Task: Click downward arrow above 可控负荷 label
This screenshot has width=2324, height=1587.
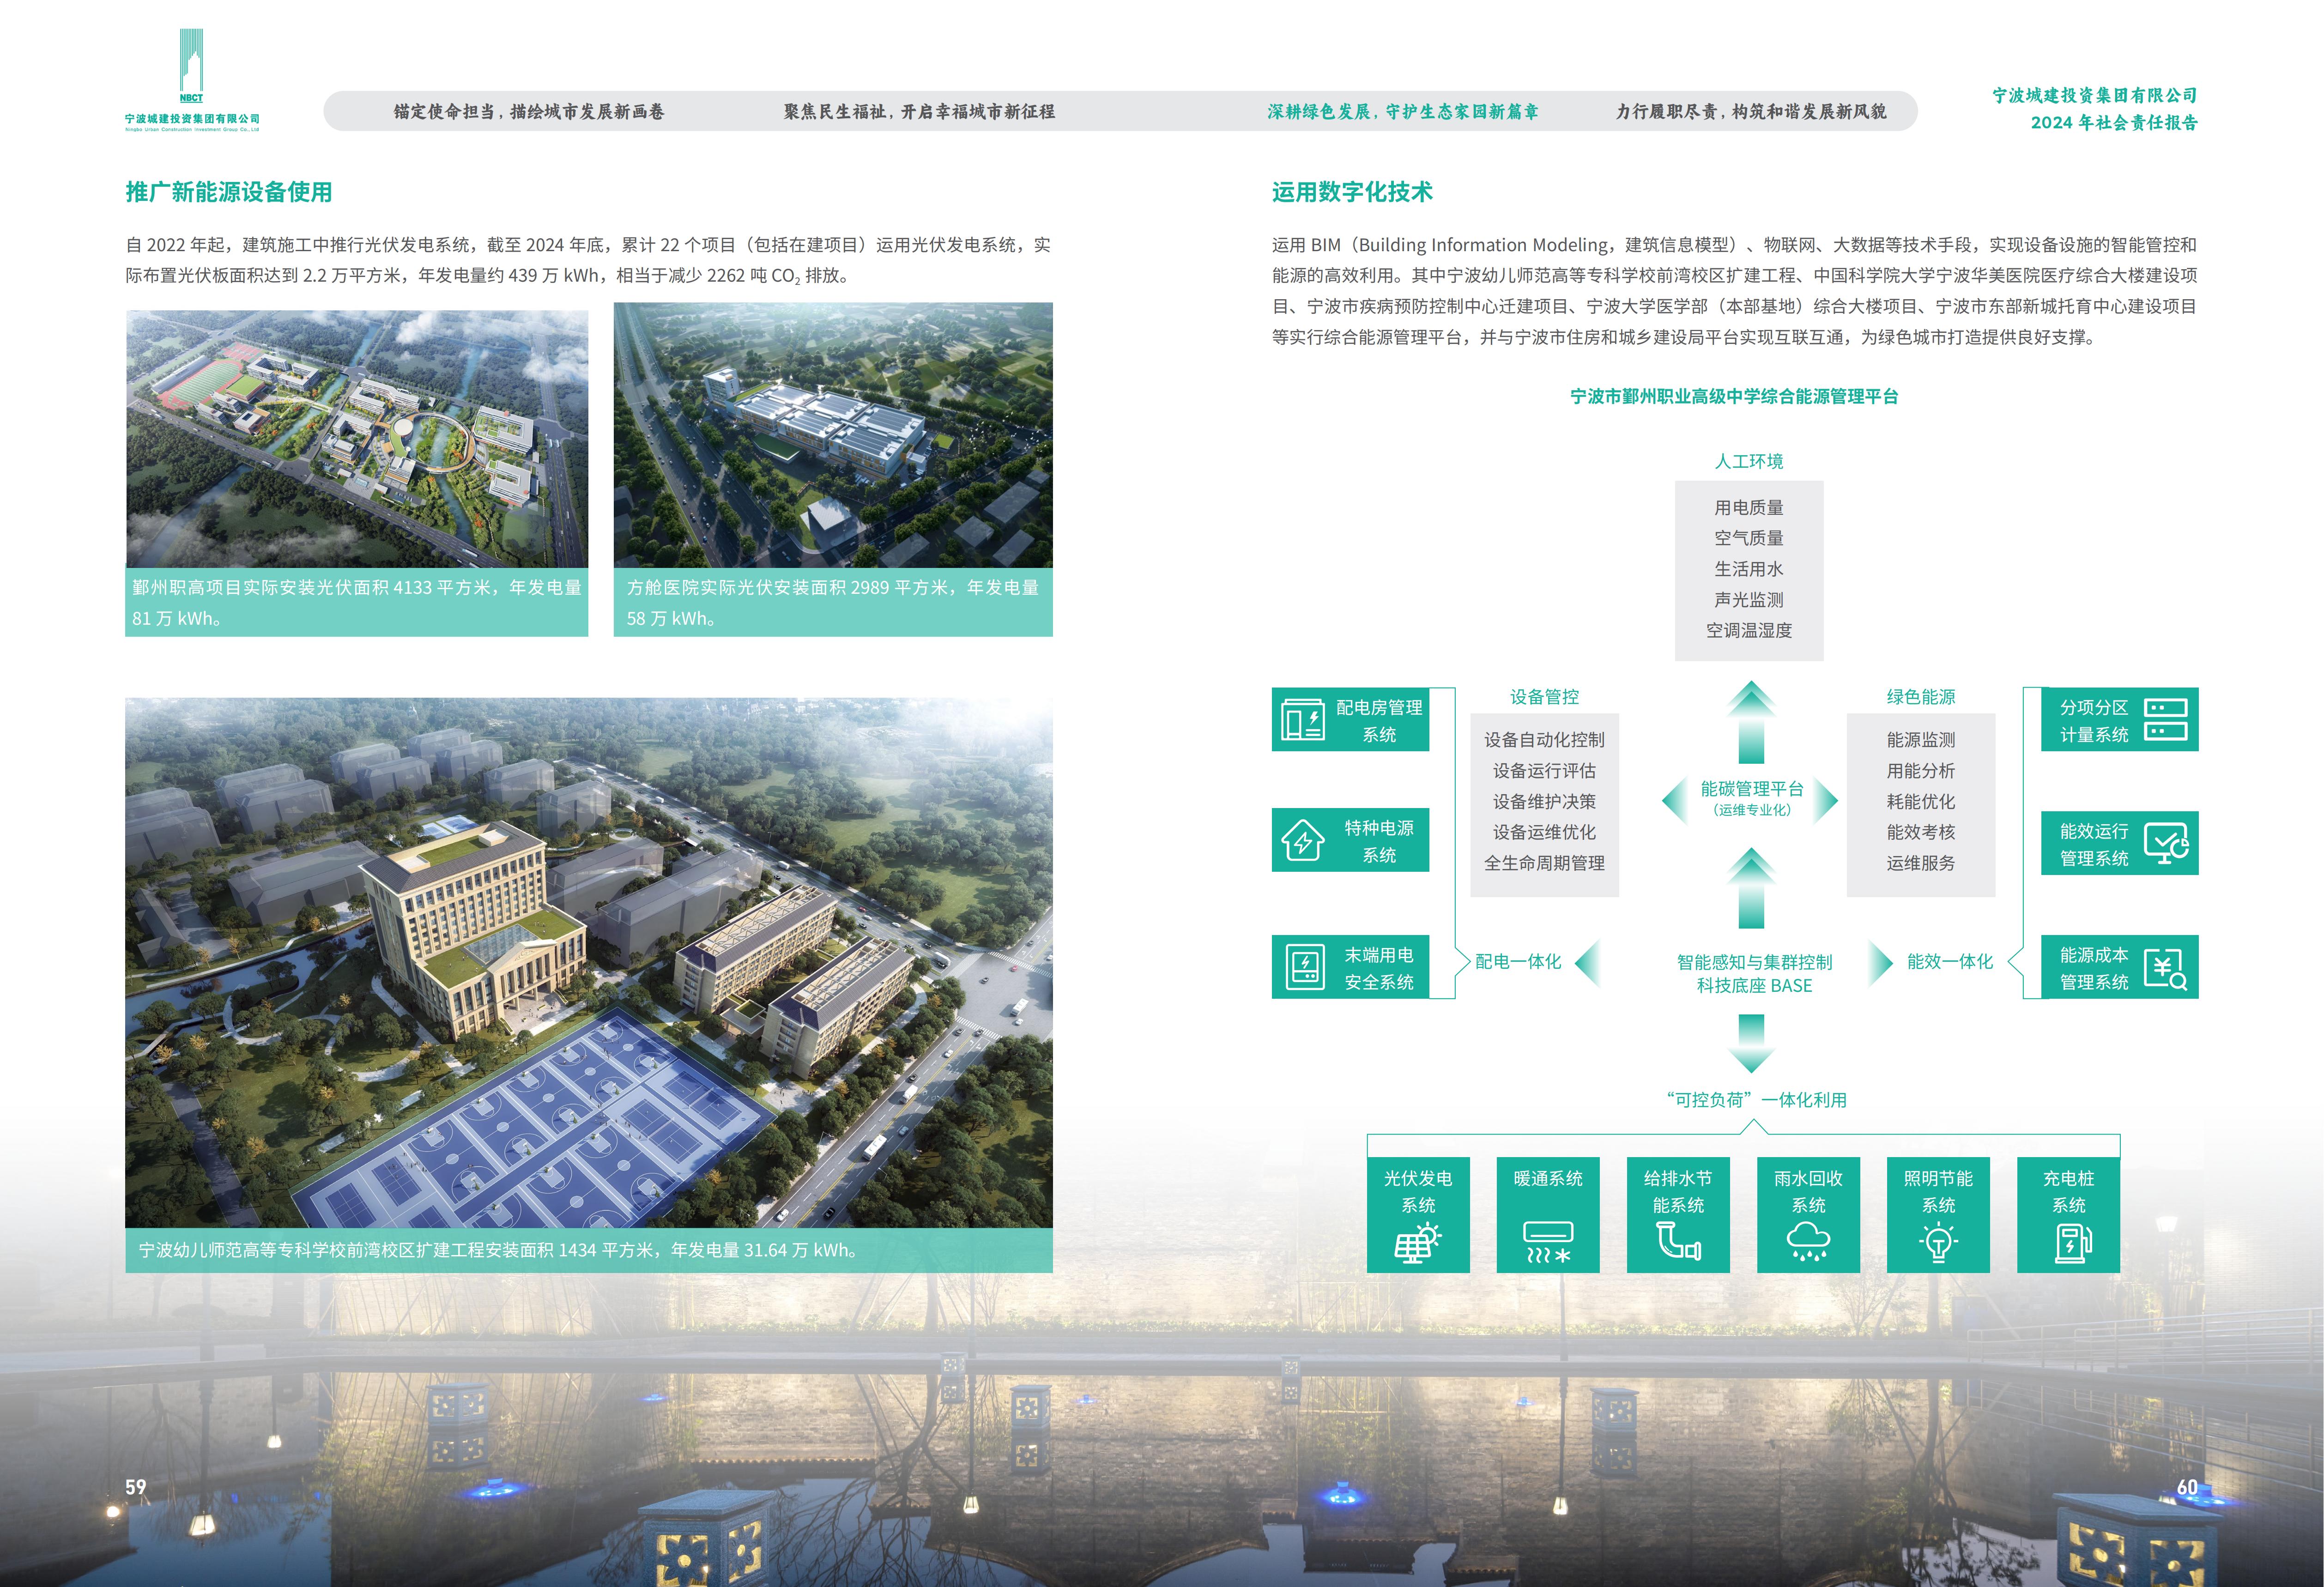Action: point(1751,1043)
